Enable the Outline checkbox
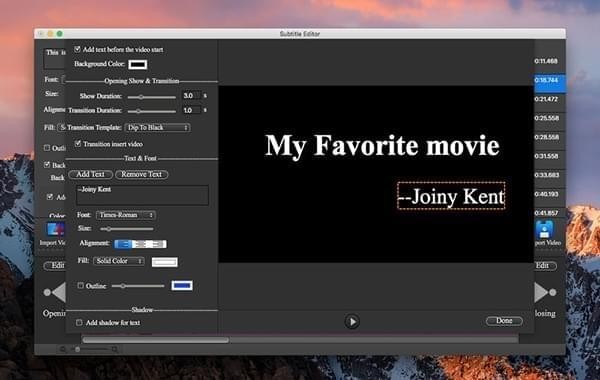The width and height of the screenshot is (600, 380). [80, 285]
